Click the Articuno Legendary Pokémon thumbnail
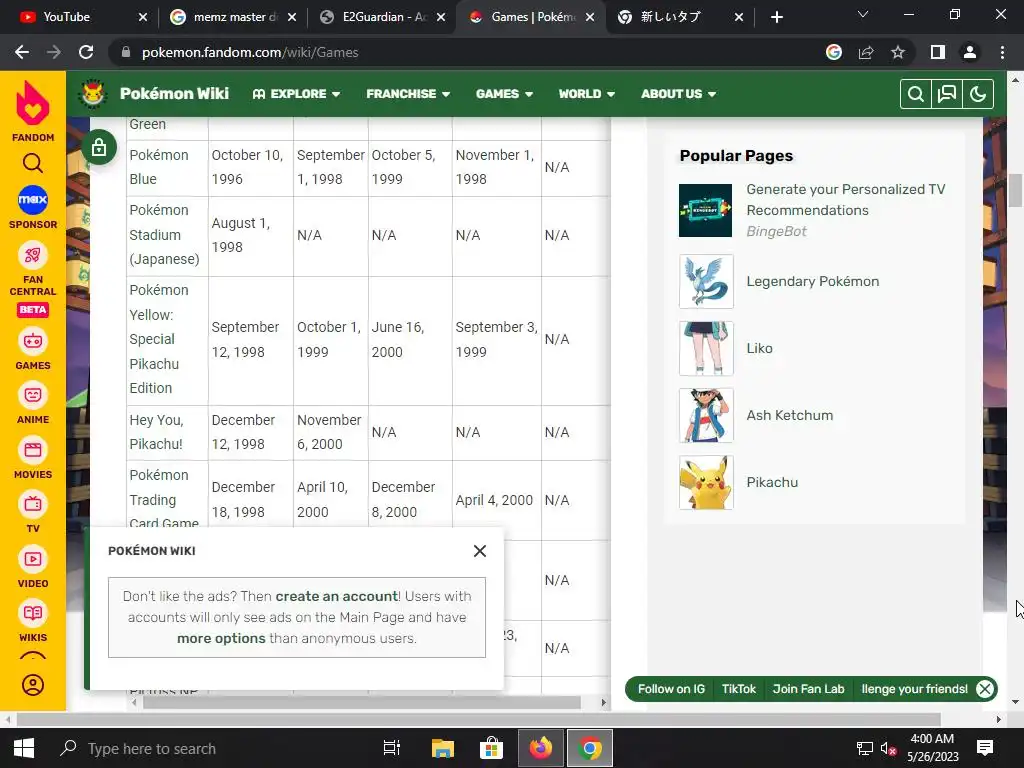This screenshot has height=768, width=1024. (706, 281)
